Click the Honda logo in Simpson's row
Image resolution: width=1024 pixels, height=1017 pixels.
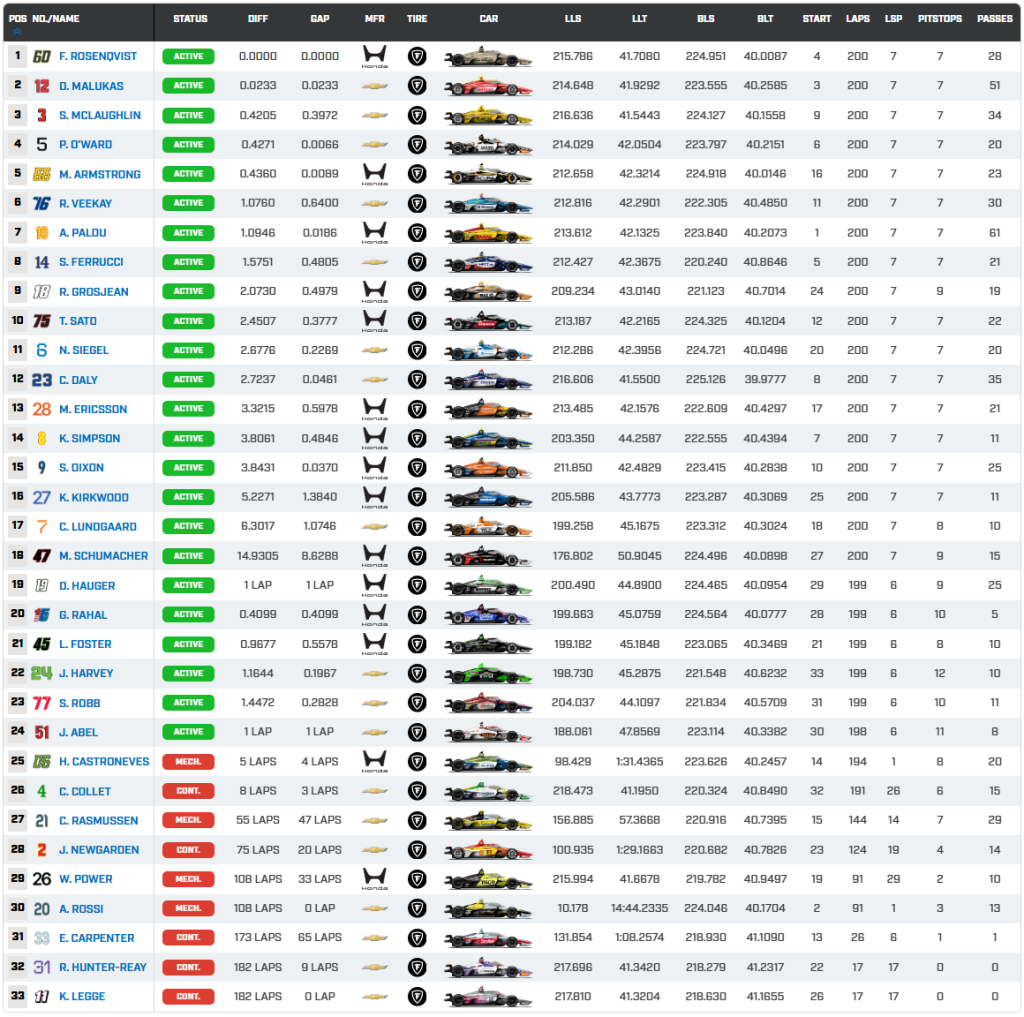[x=375, y=438]
